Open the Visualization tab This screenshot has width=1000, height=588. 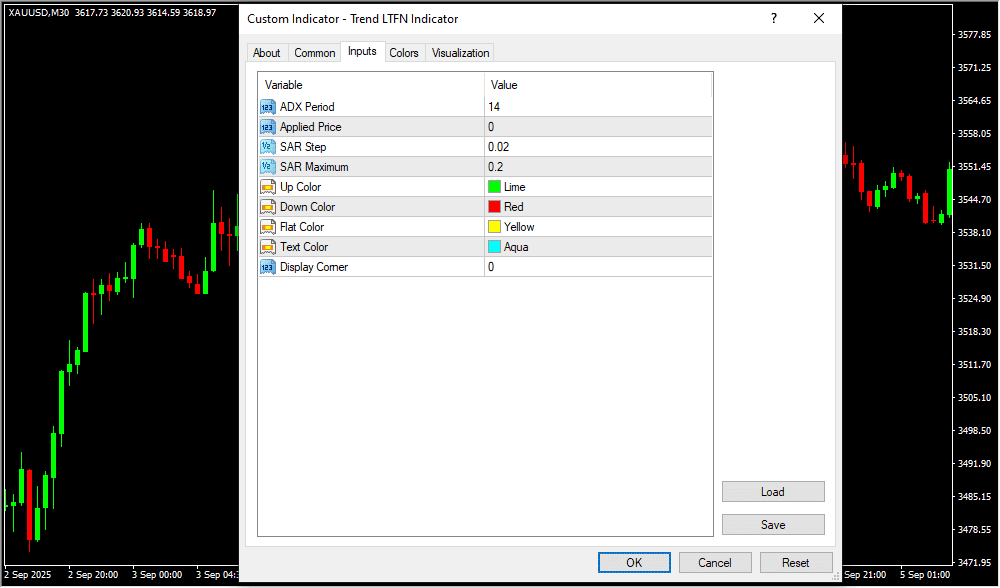(461, 53)
